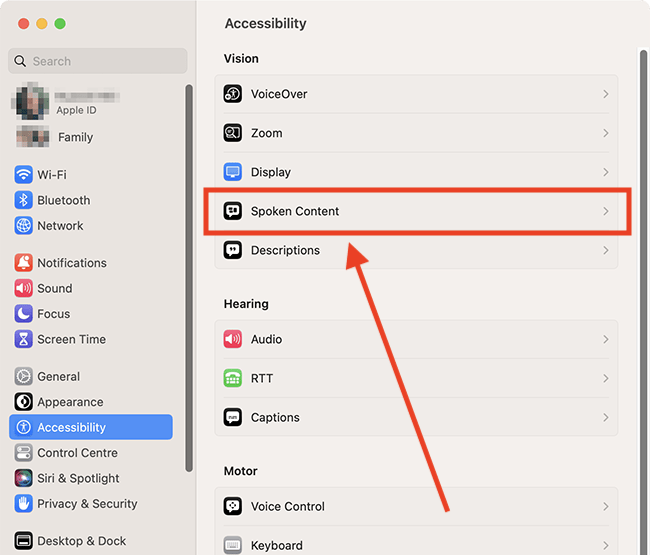Click the Network globe icon
Image resolution: width=650 pixels, height=555 pixels.
pyautogui.click(x=24, y=225)
